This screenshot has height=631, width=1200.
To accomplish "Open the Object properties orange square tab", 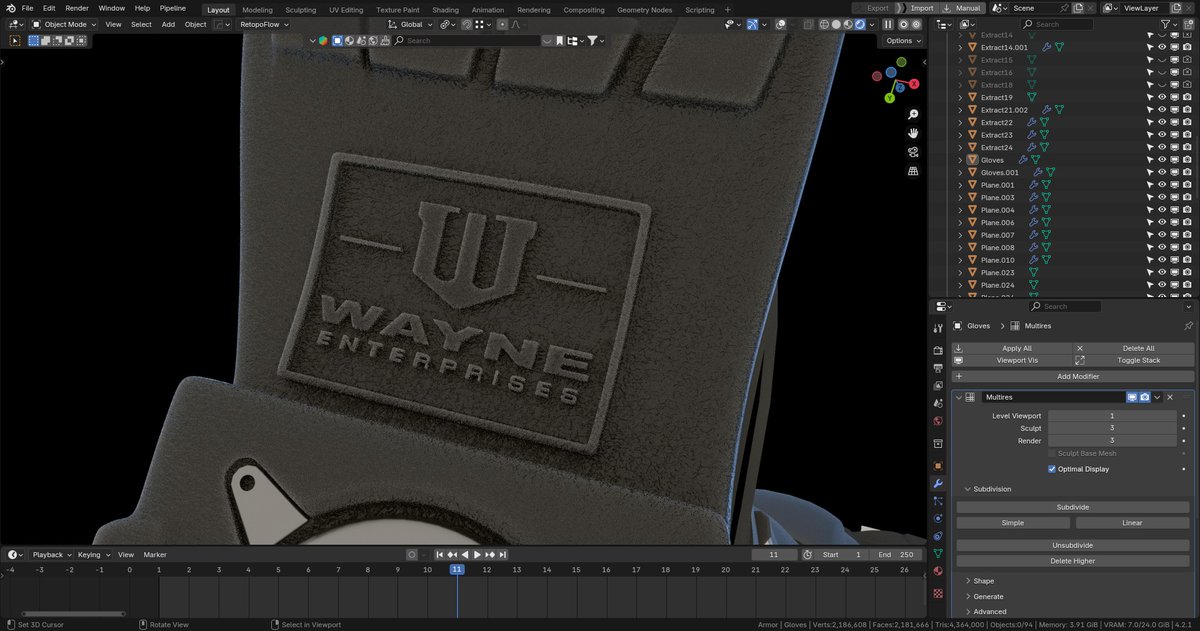I will pyautogui.click(x=938, y=466).
